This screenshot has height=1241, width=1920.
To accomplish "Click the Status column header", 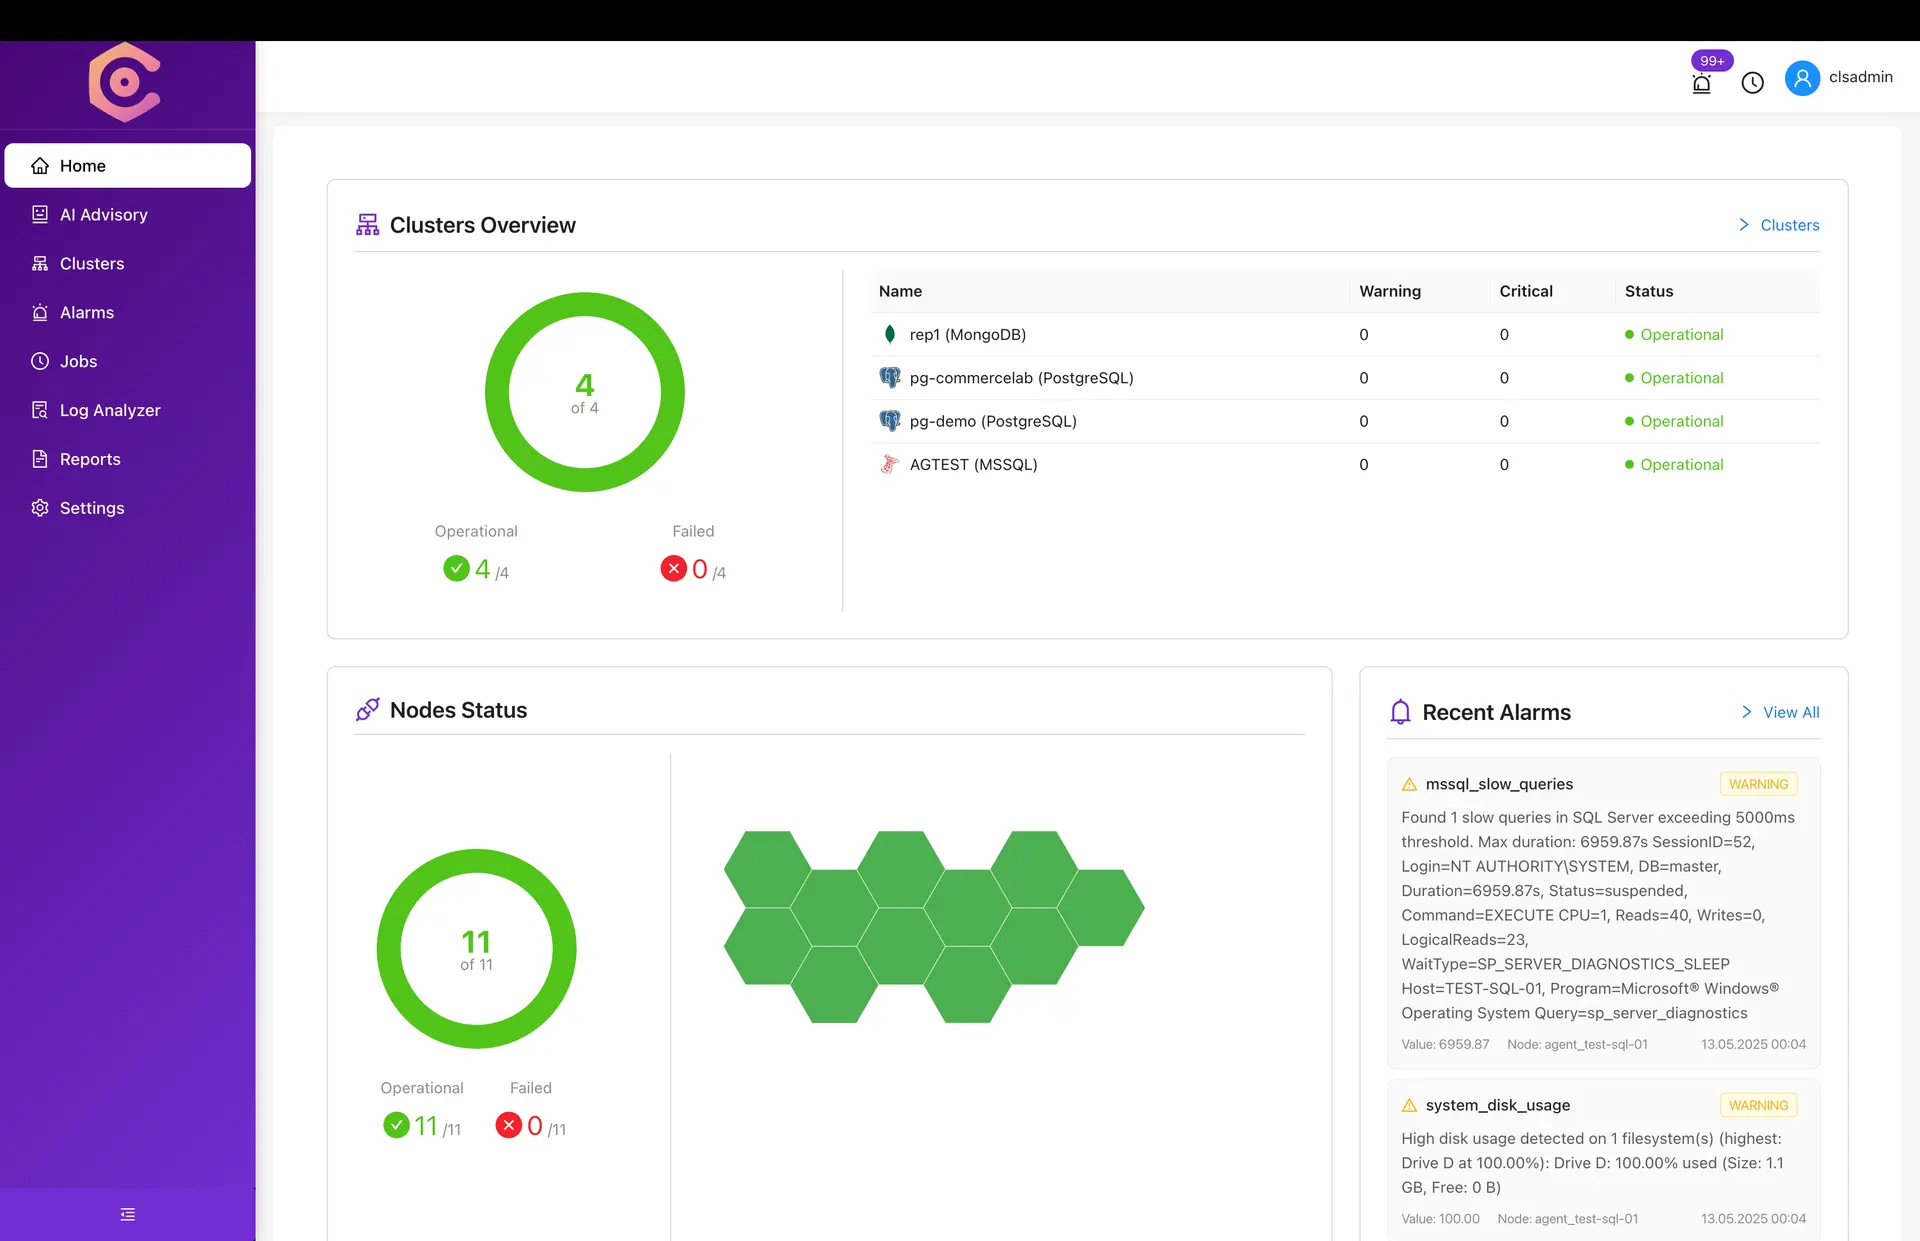I will coord(1648,291).
